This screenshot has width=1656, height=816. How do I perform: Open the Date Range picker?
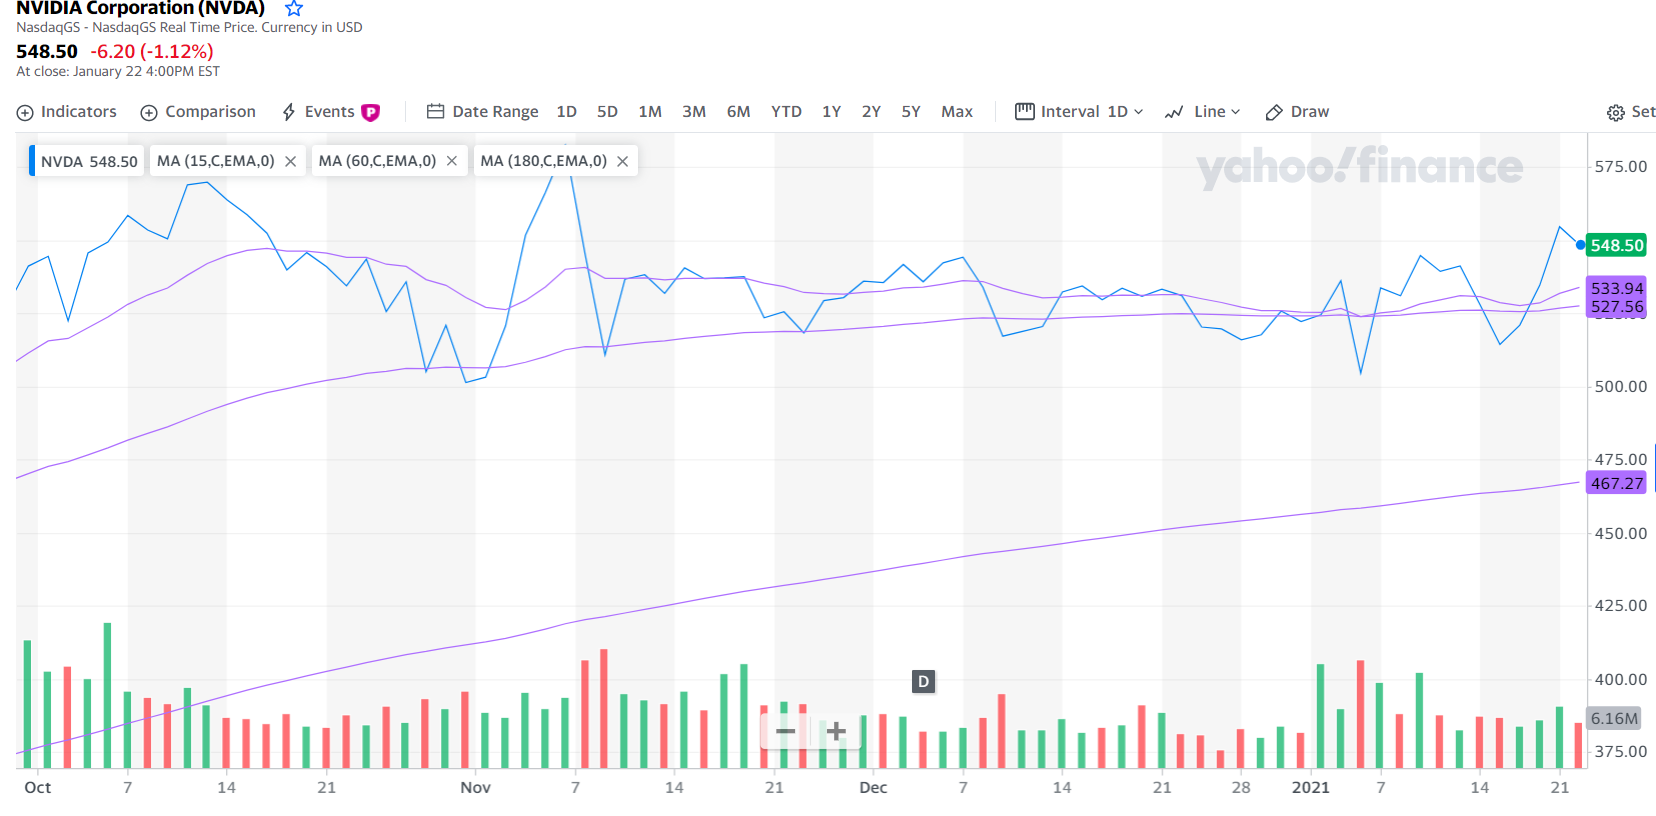point(483,112)
